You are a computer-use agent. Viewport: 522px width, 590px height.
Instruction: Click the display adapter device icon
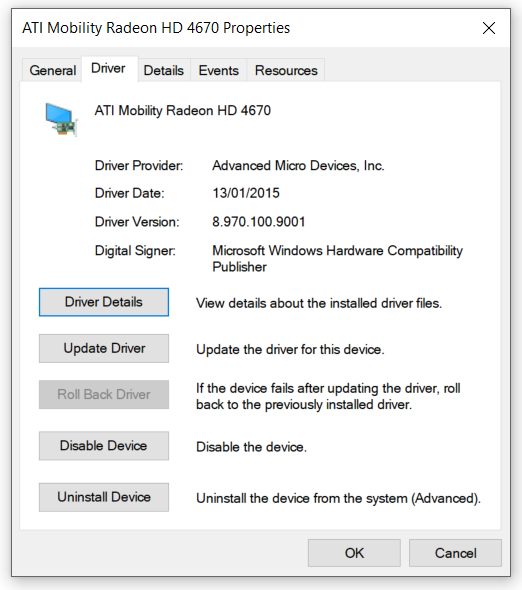61,119
